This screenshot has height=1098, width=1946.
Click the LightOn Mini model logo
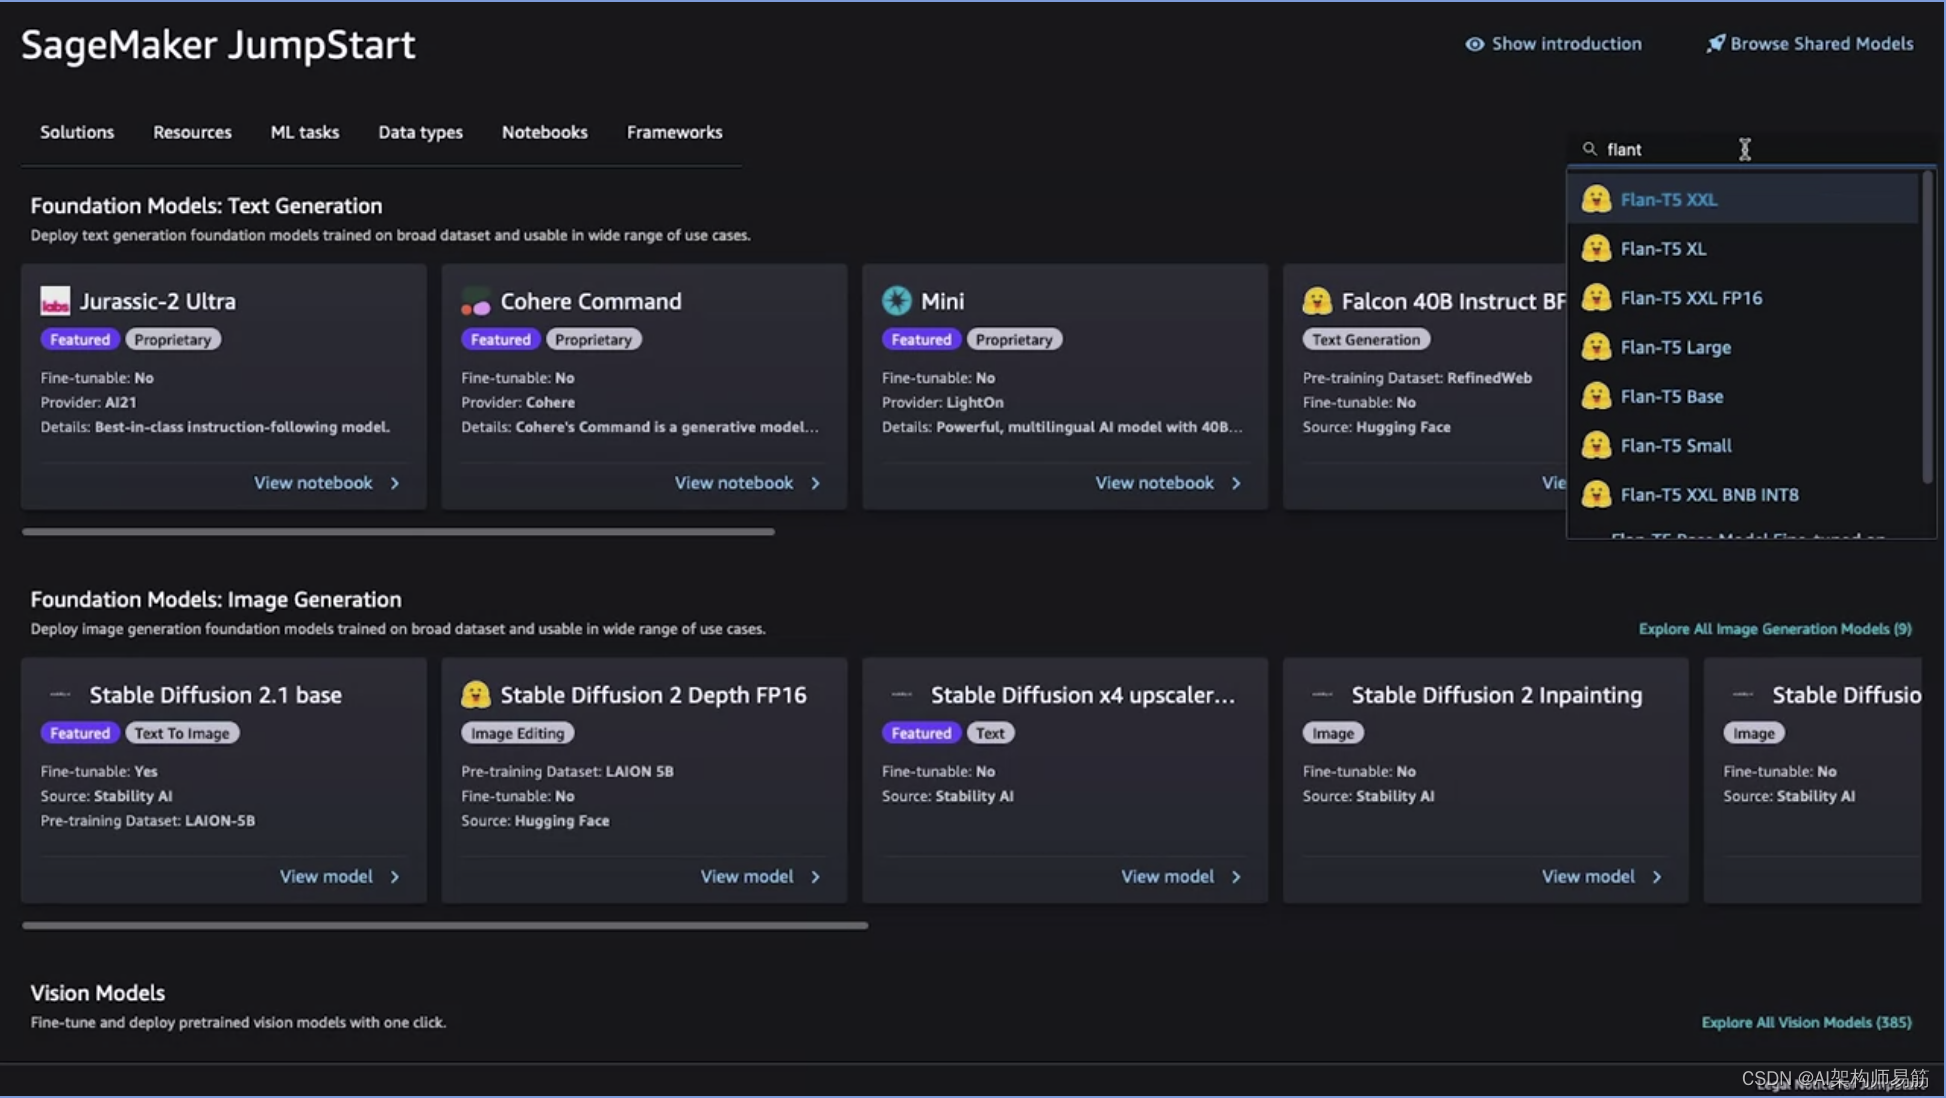[897, 301]
